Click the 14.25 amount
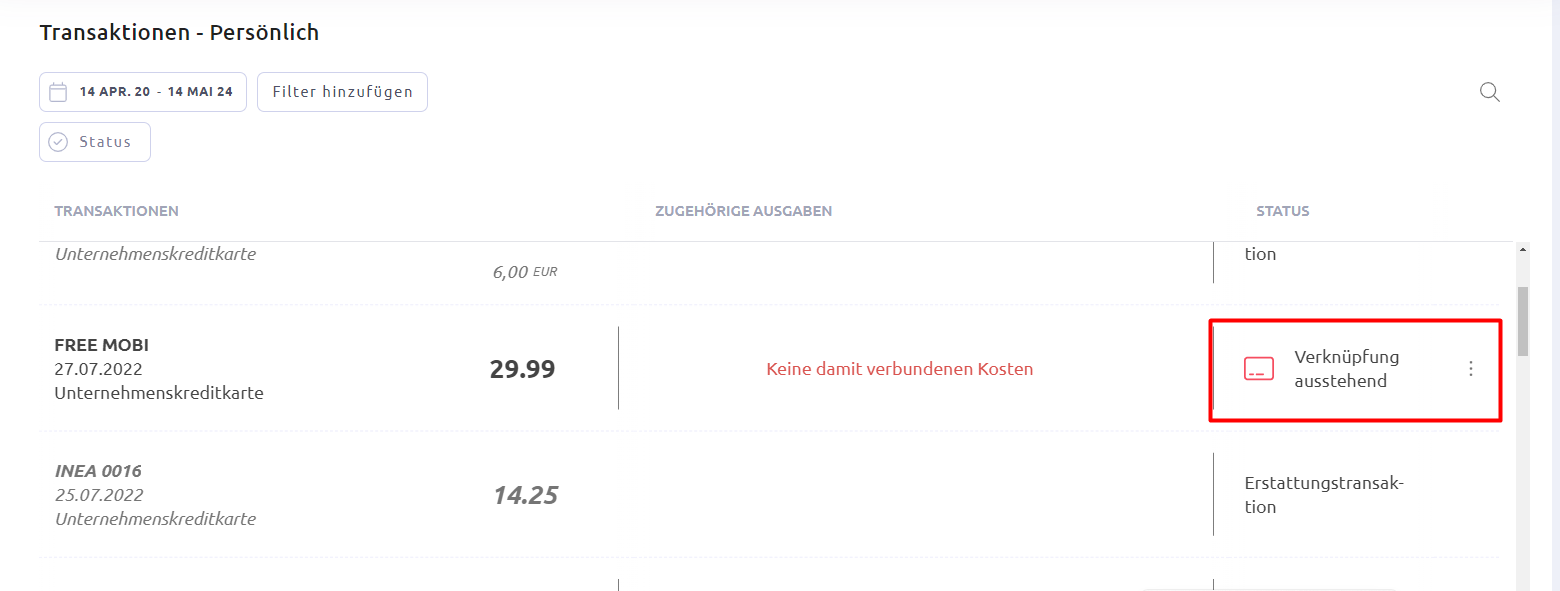The height and width of the screenshot is (591, 1560). pyautogui.click(x=525, y=495)
